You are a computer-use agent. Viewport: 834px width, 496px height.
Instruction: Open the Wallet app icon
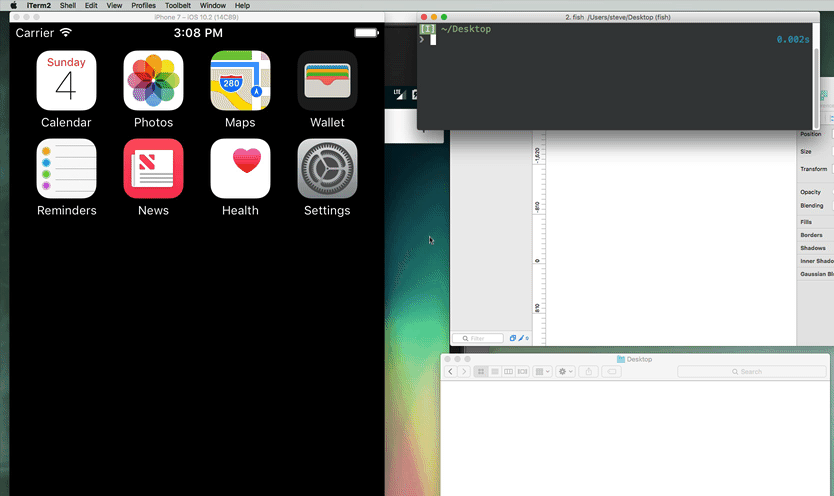click(x=327, y=81)
